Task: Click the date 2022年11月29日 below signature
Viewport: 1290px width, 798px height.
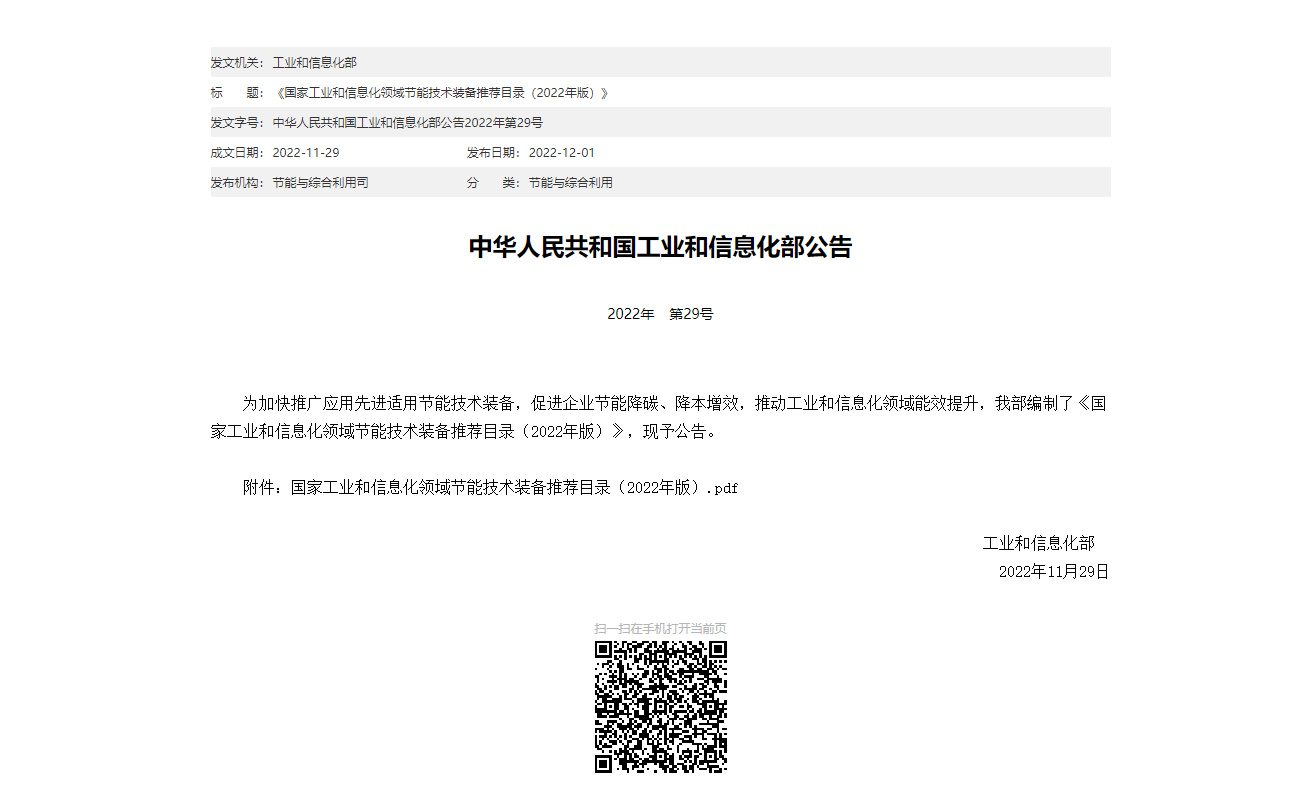Action: pyautogui.click(x=1054, y=572)
